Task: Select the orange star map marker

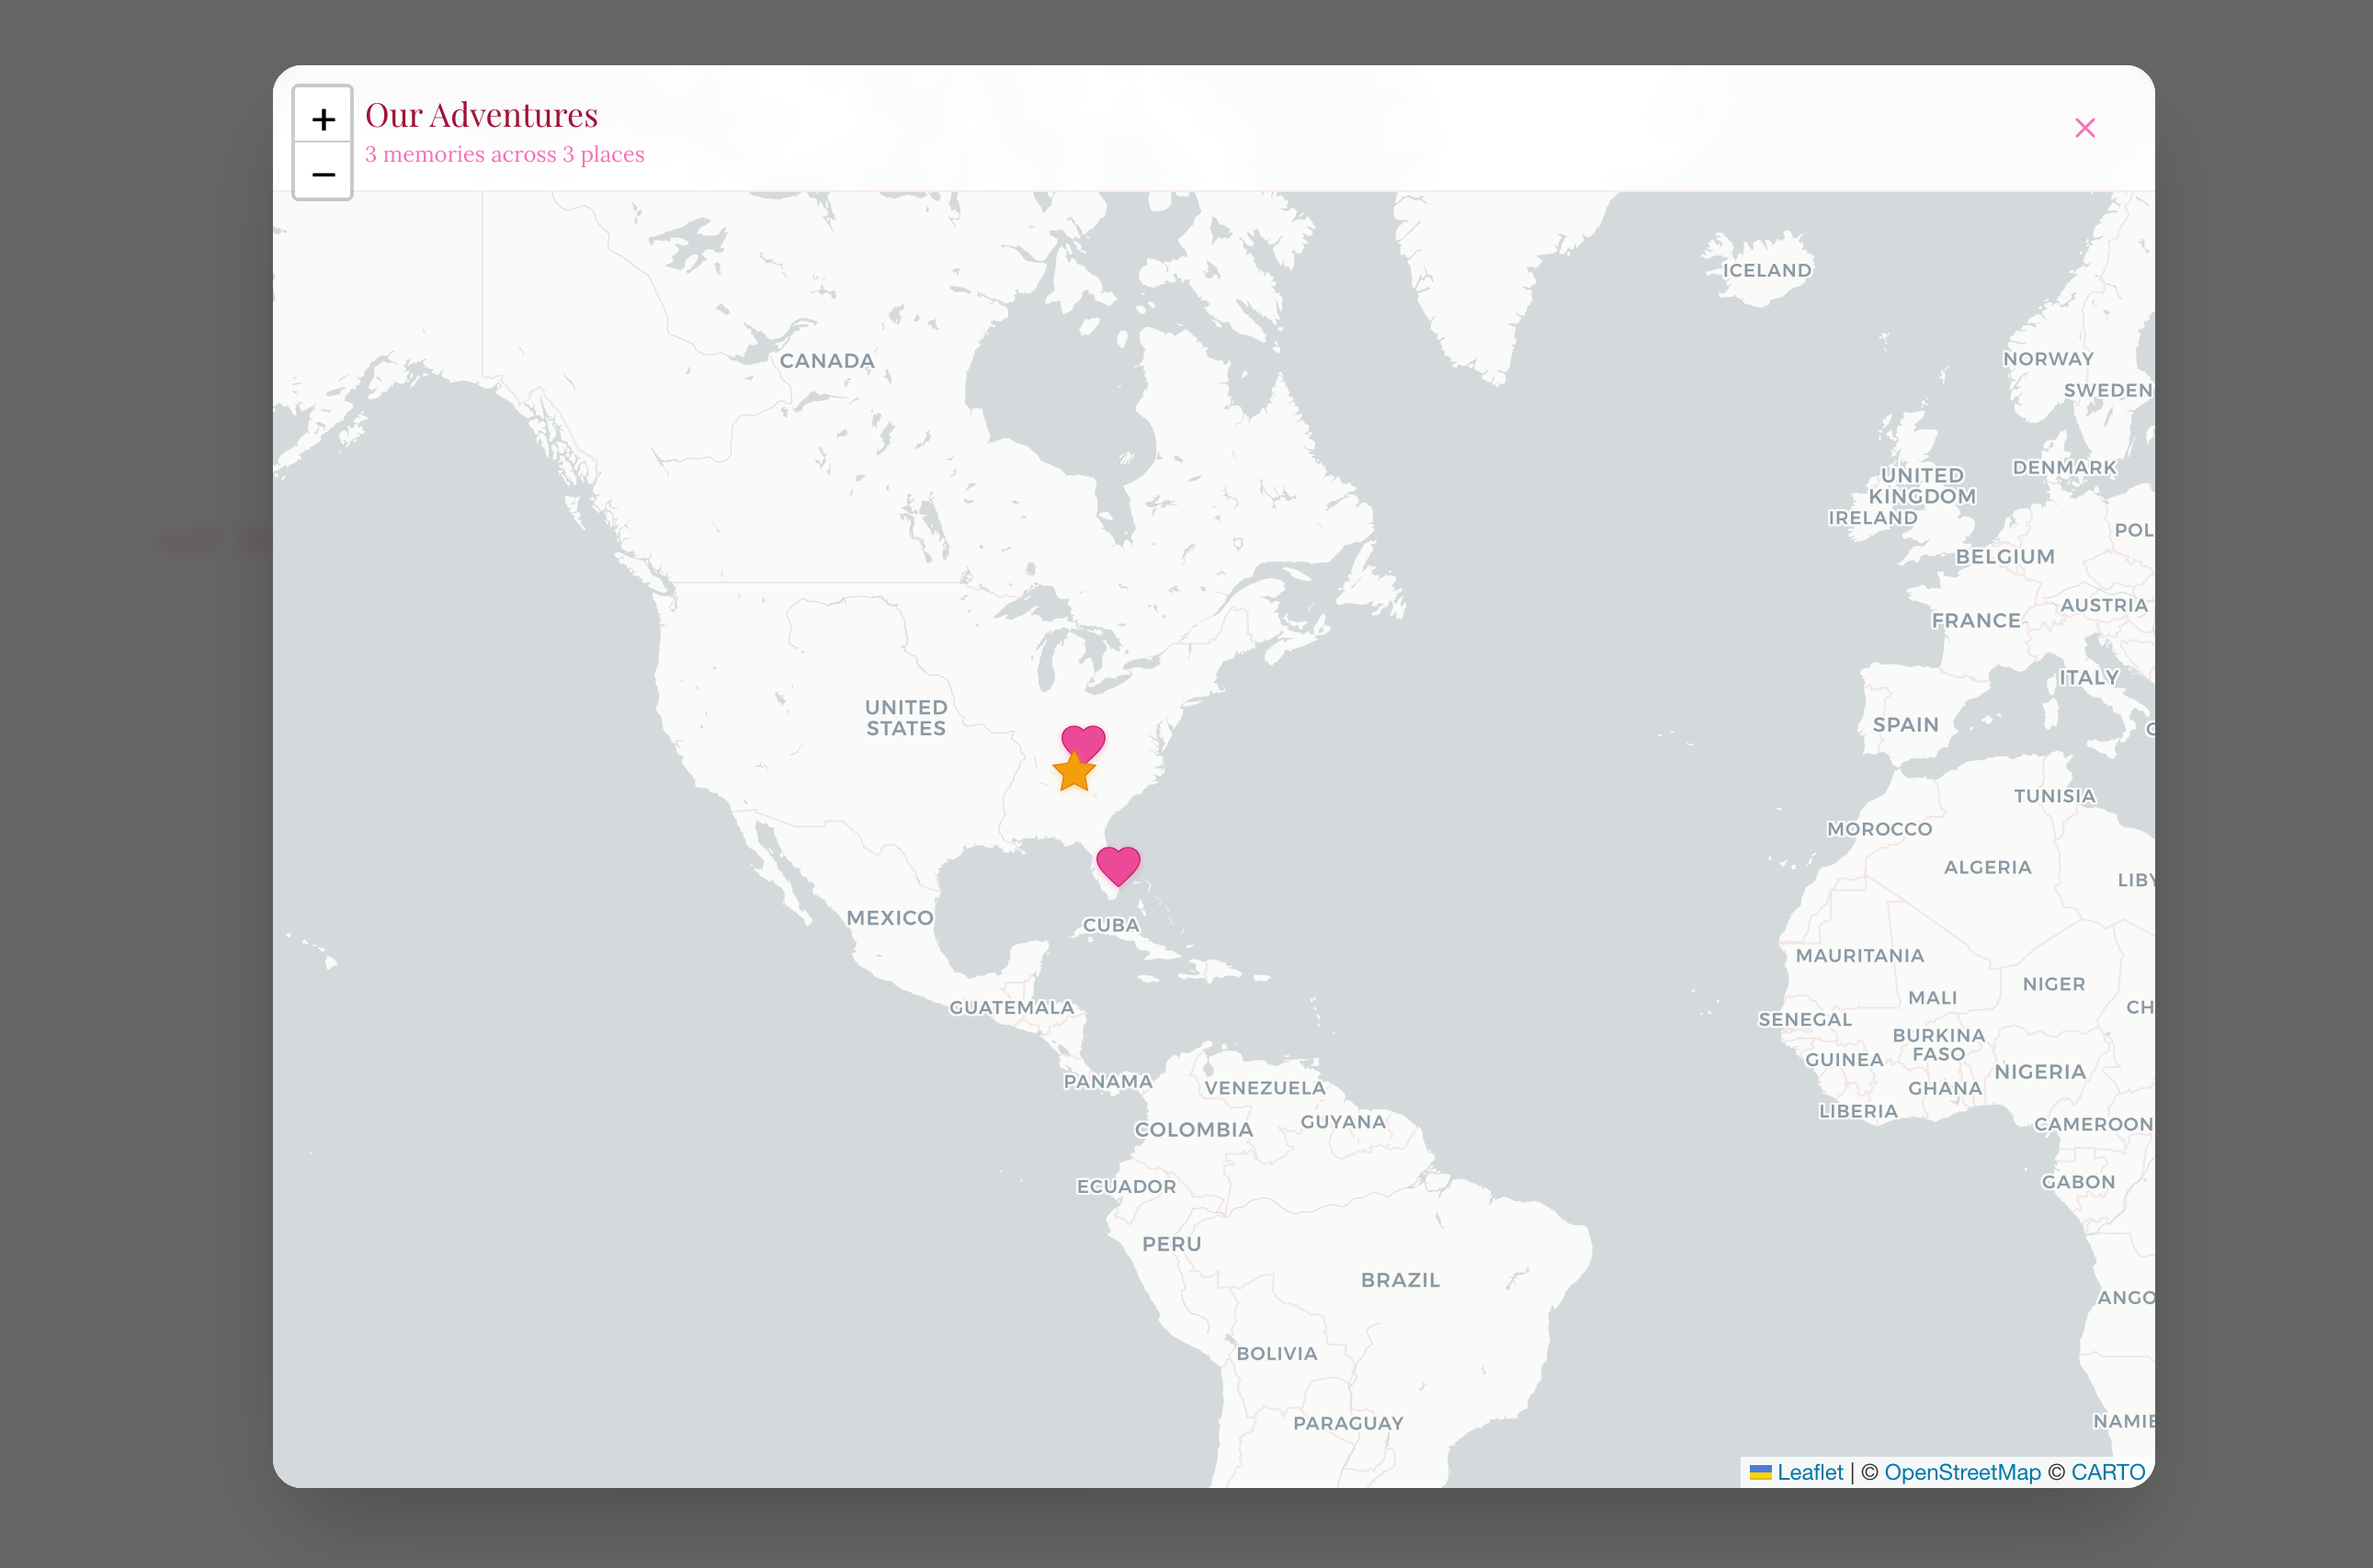Action: (1073, 773)
